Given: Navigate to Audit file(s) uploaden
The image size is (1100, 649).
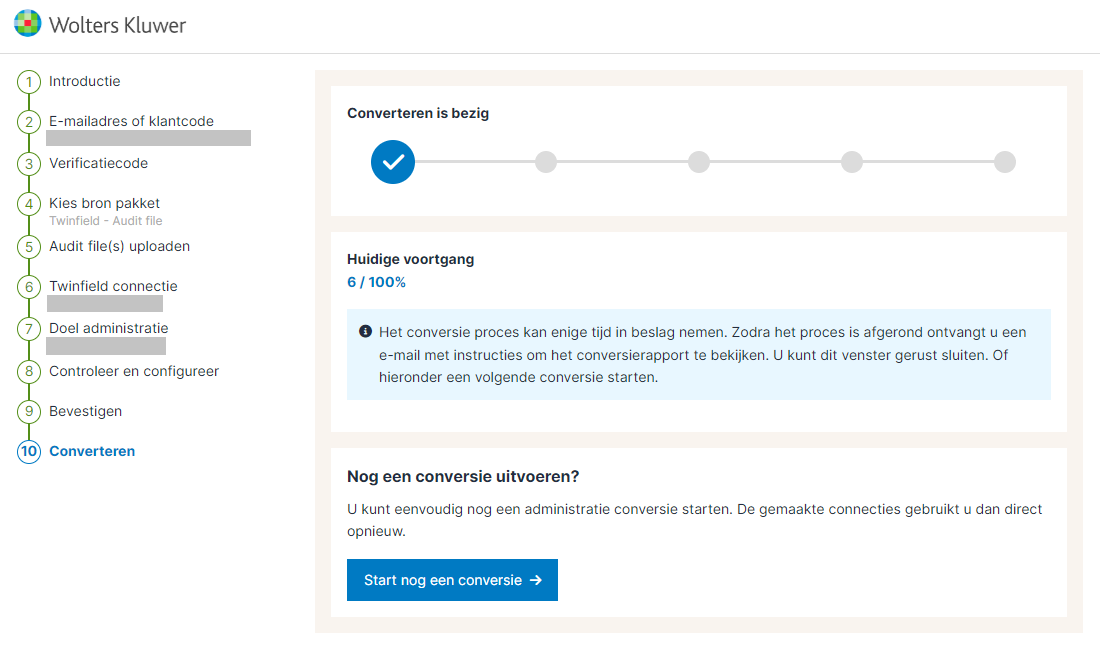Looking at the screenshot, I should (x=119, y=246).
